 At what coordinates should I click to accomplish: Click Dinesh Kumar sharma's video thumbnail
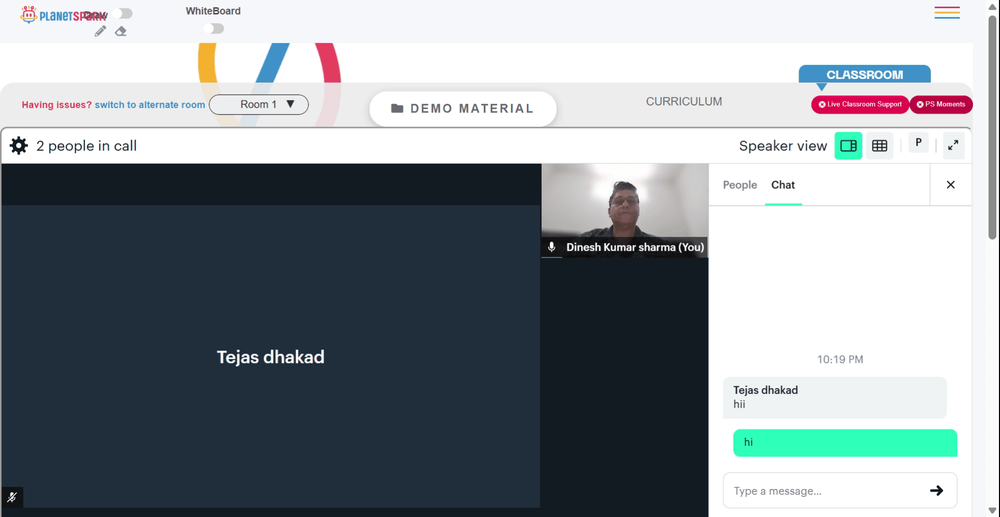[624, 210]
